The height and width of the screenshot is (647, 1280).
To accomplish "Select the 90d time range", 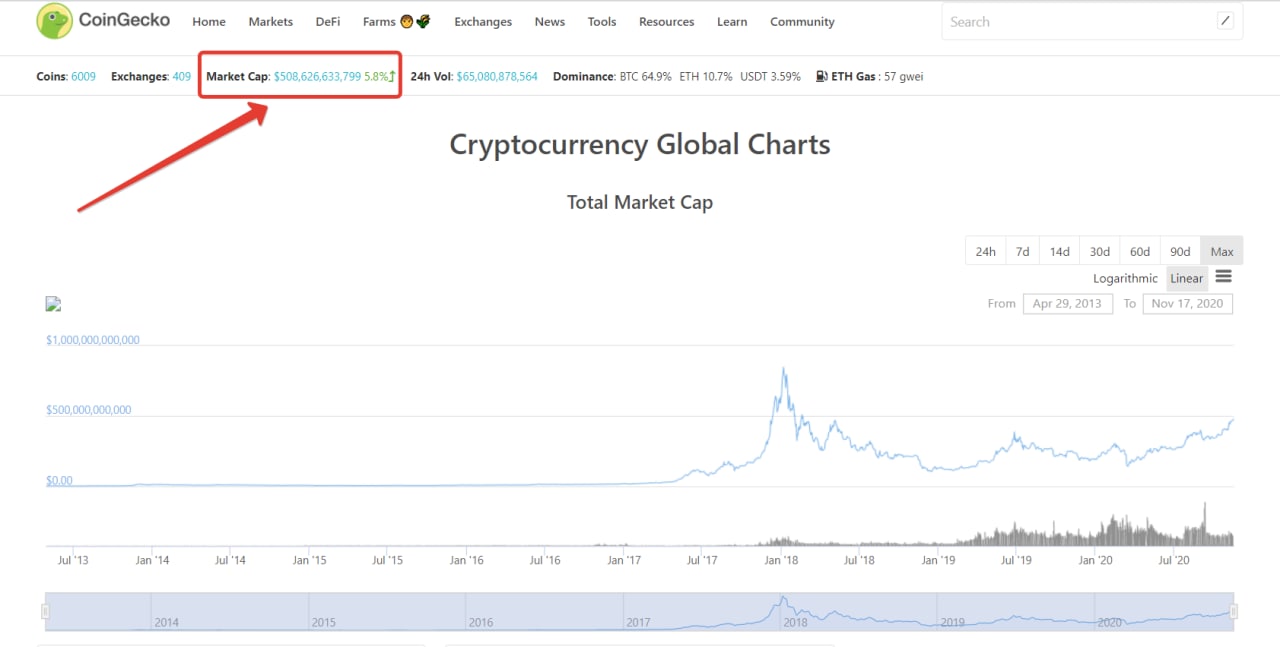I will click(1181, 251).
